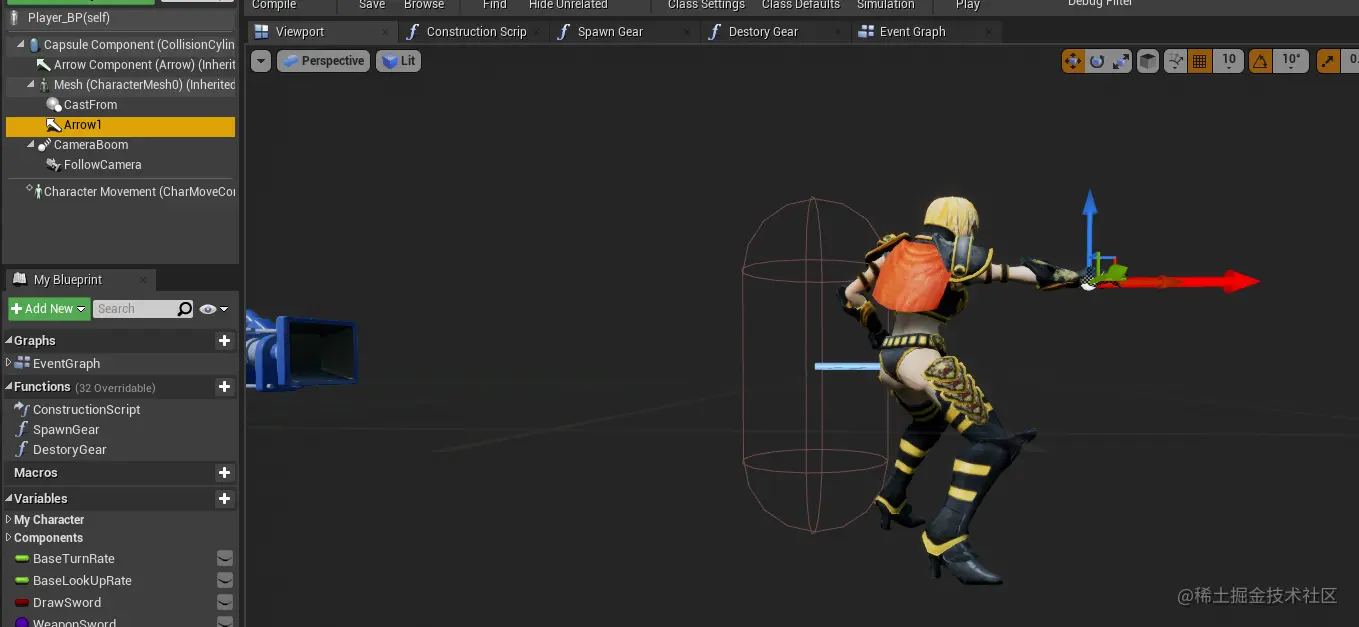
Task: Open the eye view options dropdown
Action: (213, 309)
